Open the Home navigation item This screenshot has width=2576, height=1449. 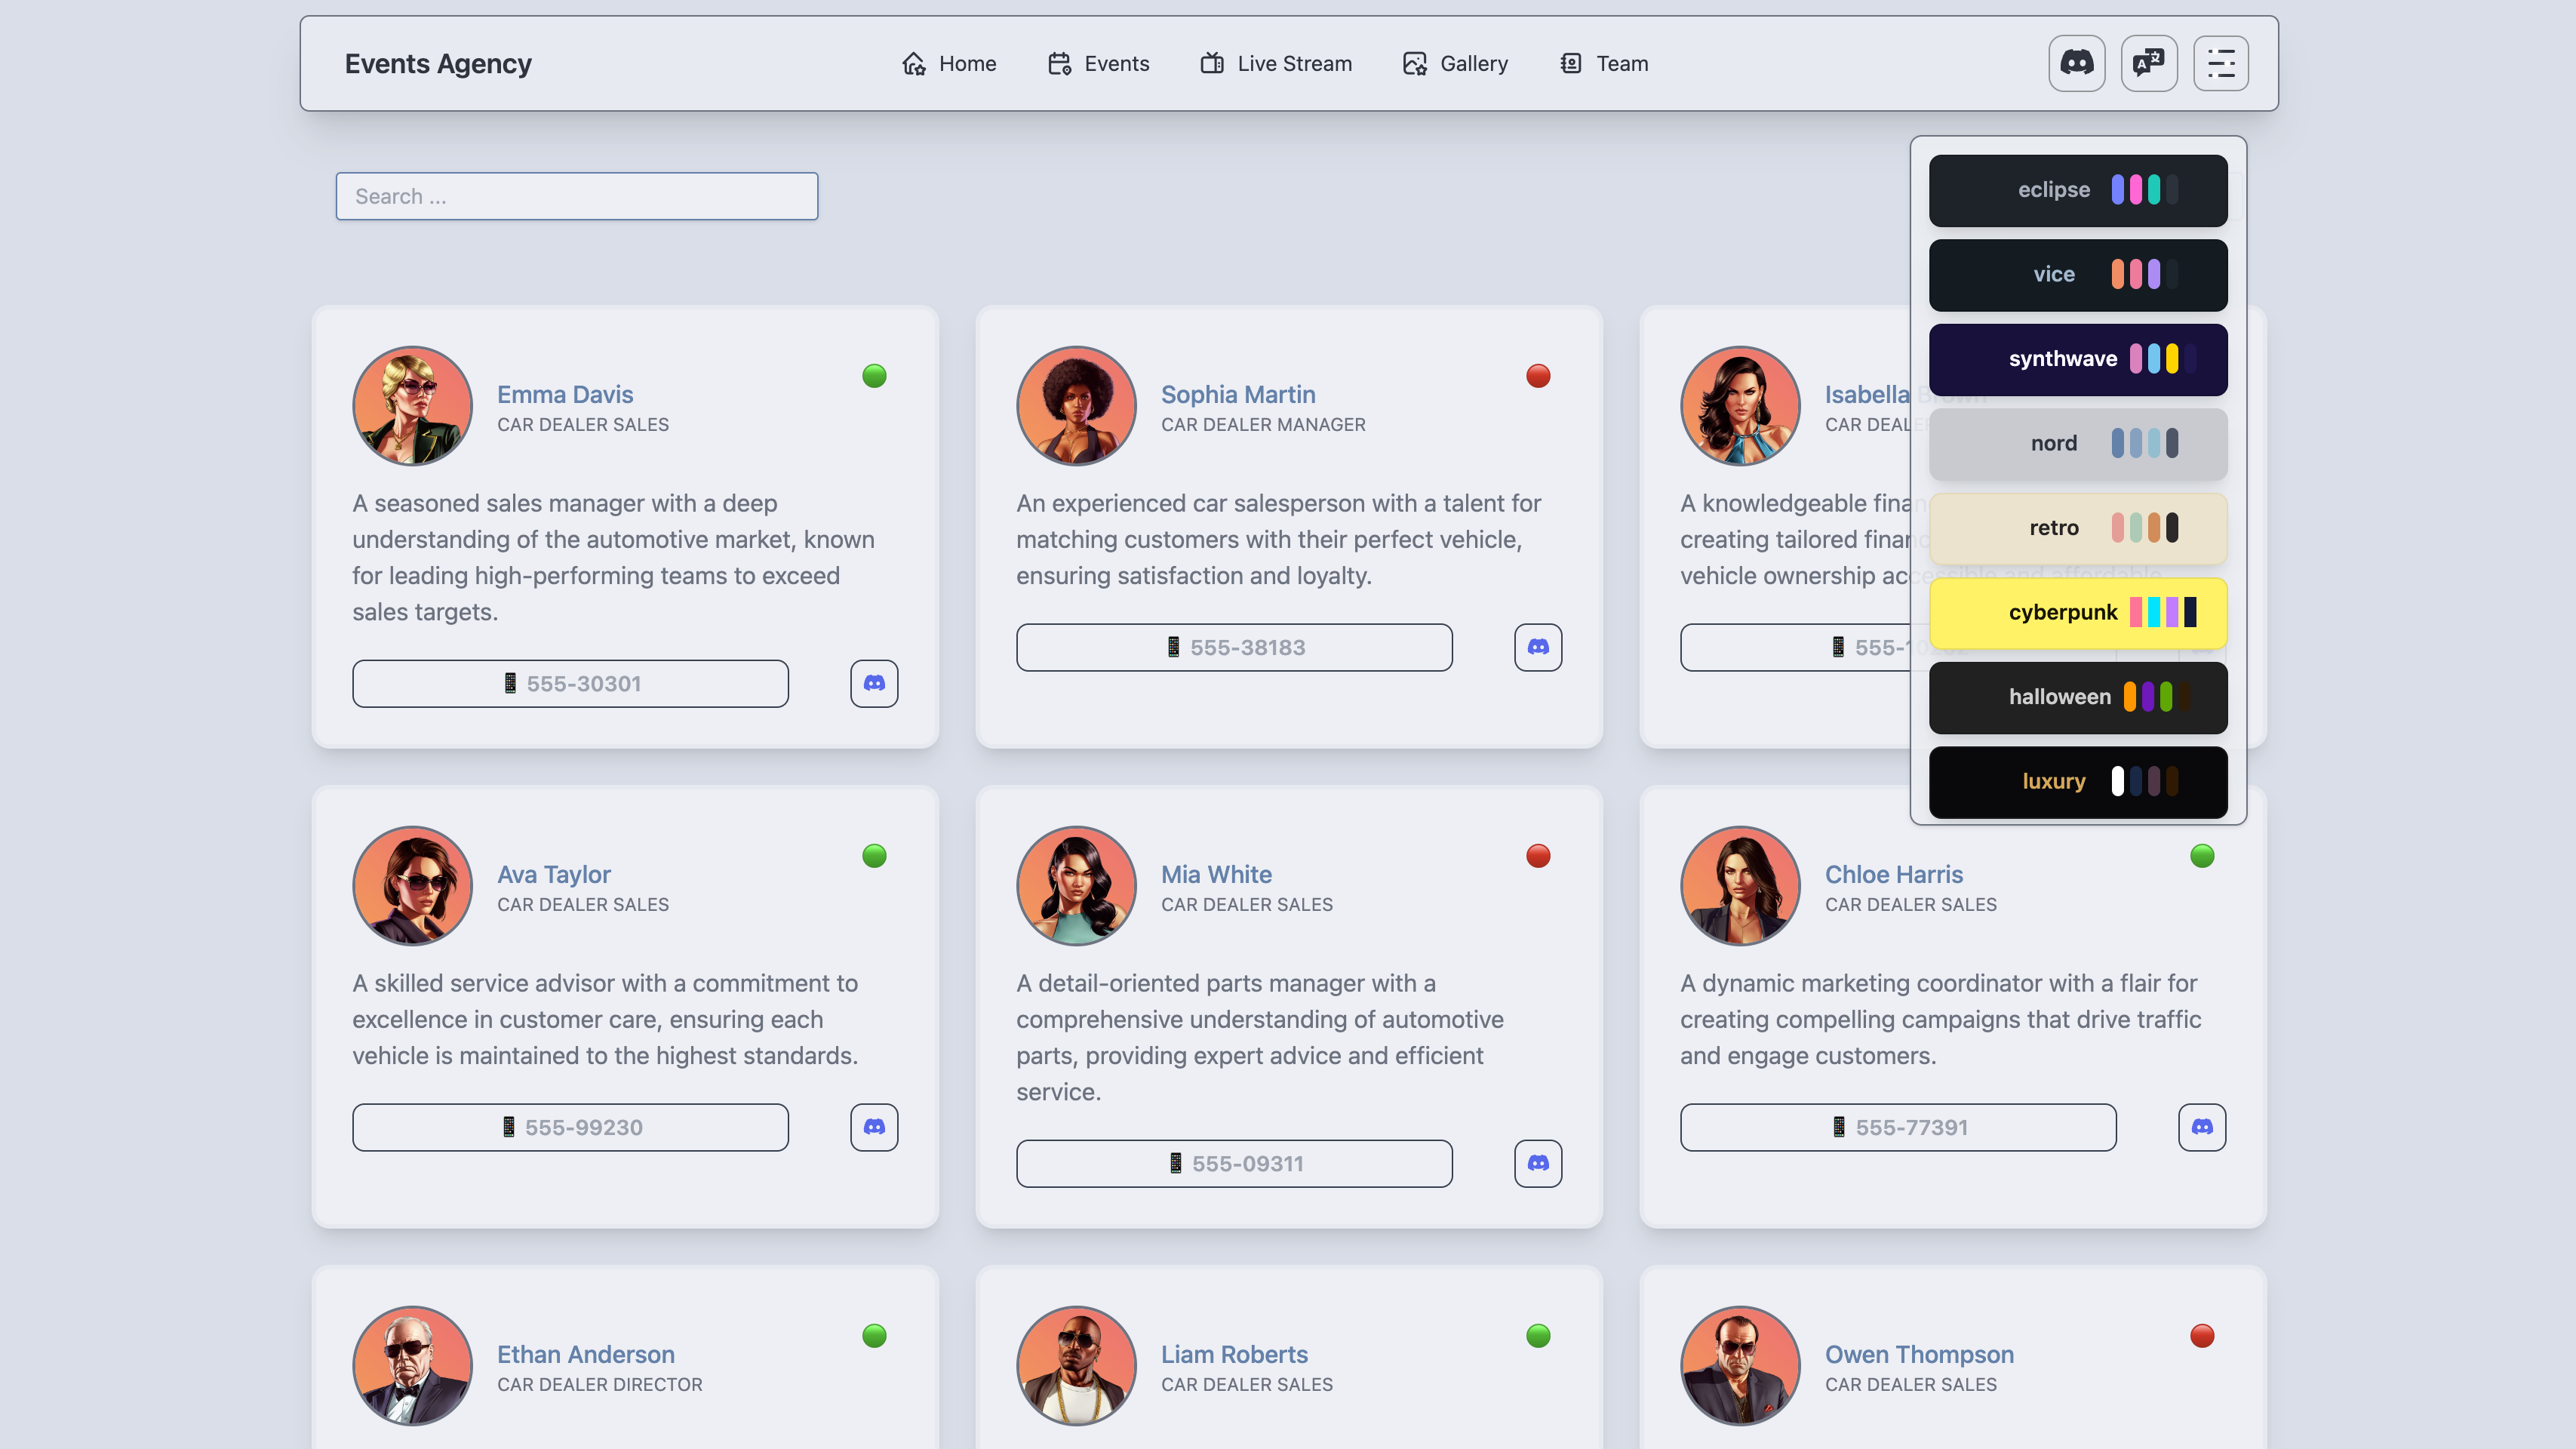pyautogui.click(x=948, y=63)
